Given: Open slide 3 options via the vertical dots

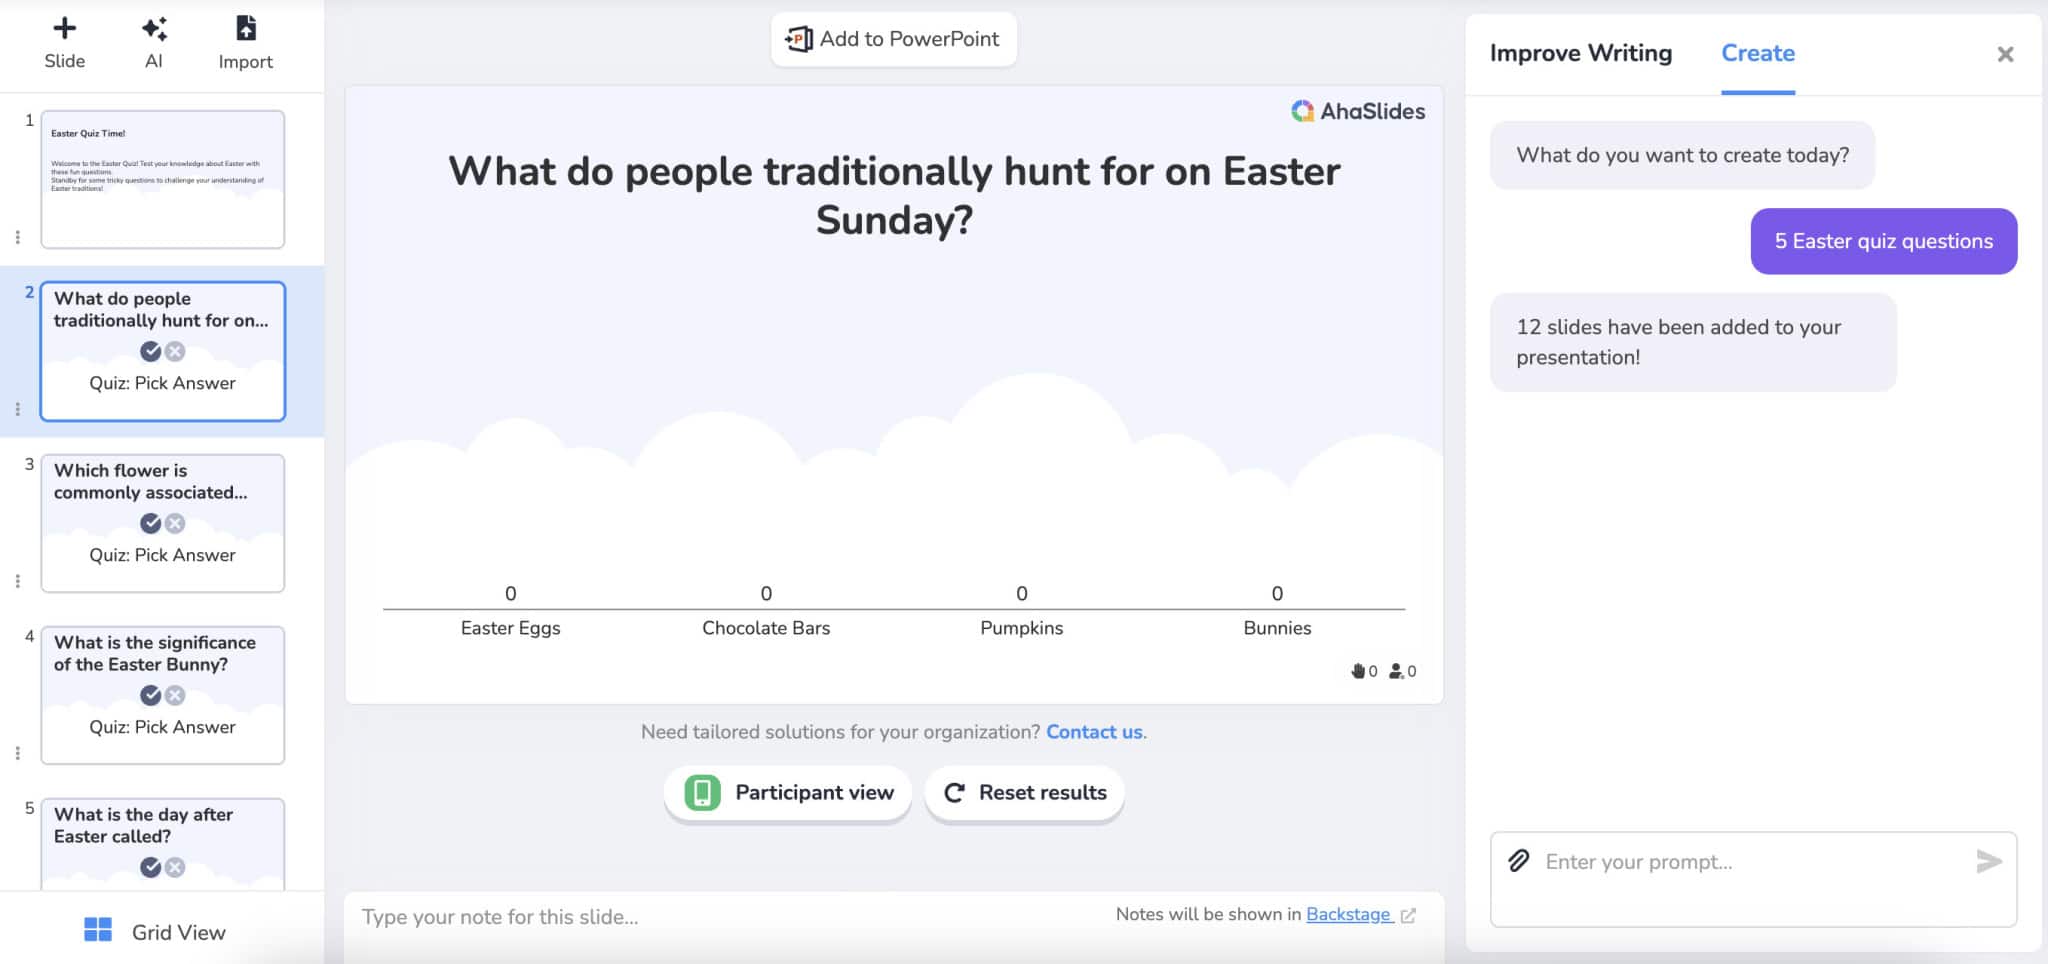Looking at the screenshot, I should [x=16, y=580].
